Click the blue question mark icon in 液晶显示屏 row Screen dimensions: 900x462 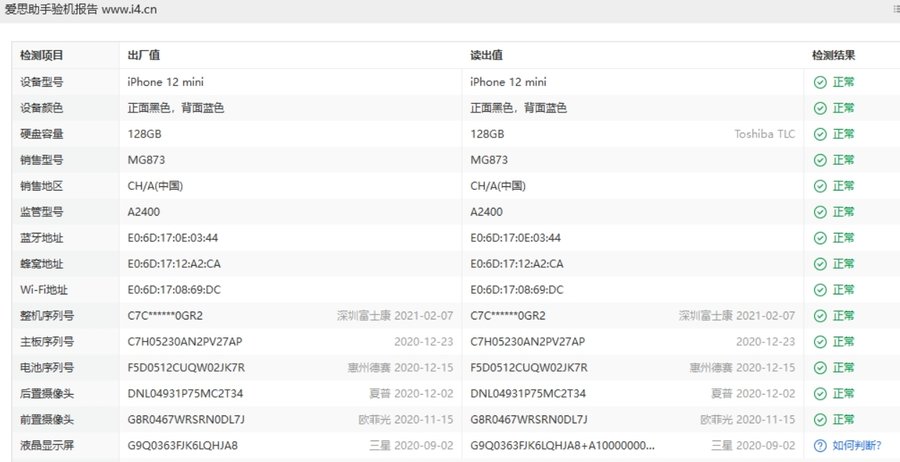[x=820, y=445]
